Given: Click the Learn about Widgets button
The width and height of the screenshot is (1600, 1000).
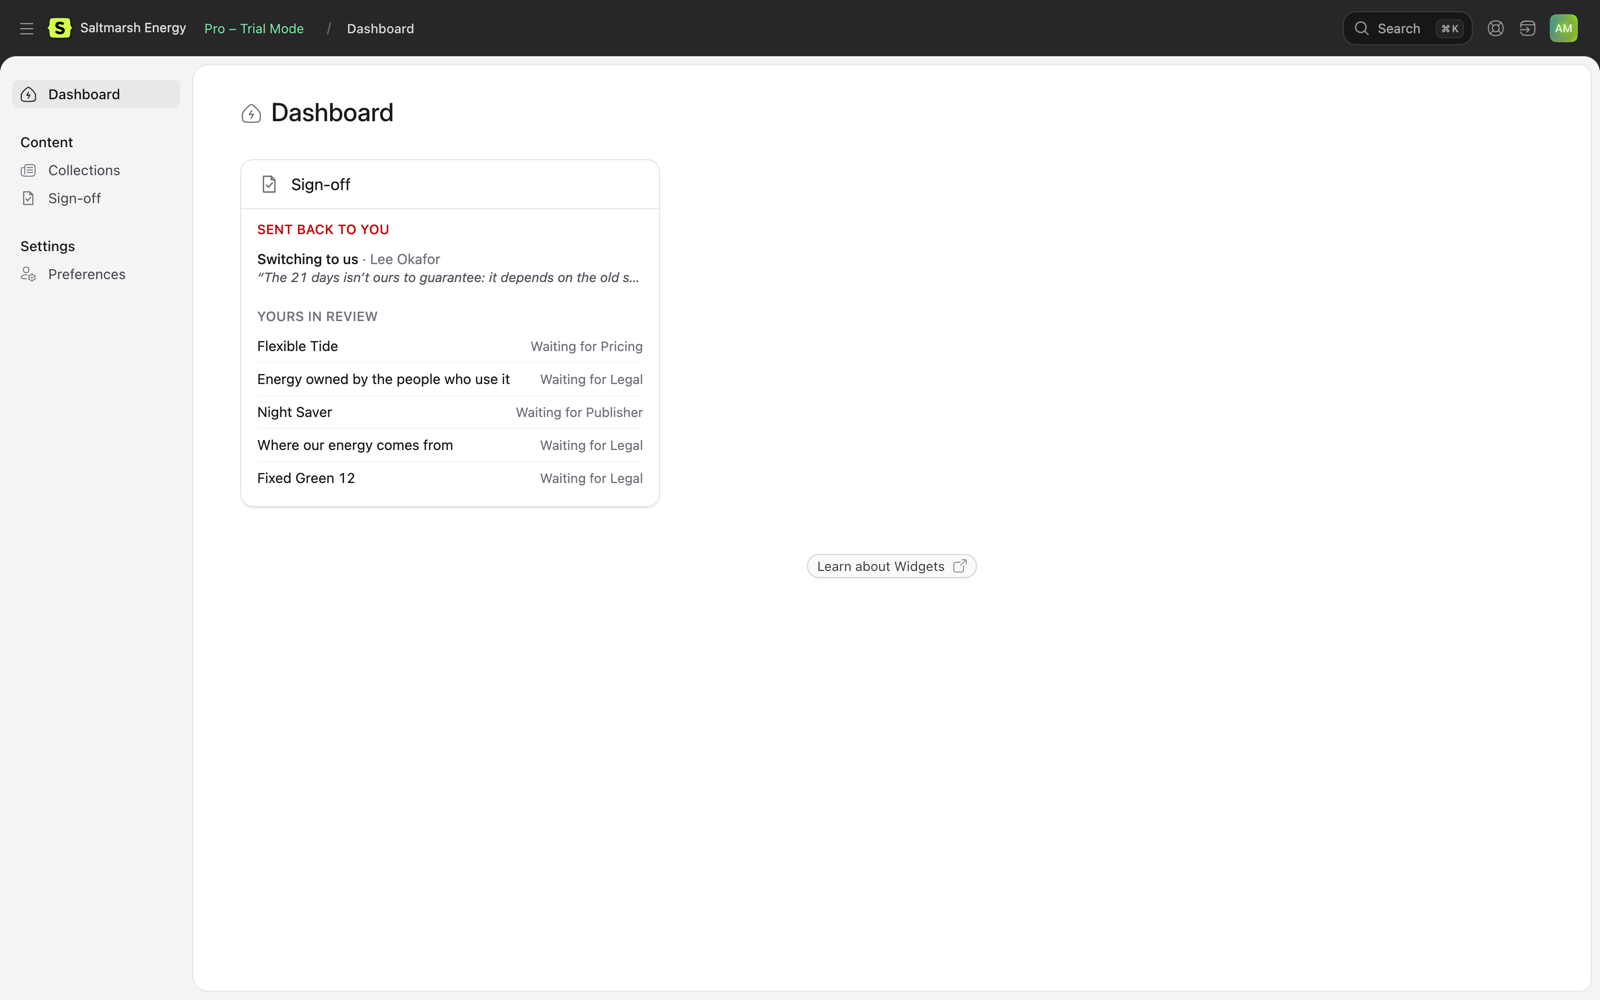Looking at the screenshot, I should [891, 567].
